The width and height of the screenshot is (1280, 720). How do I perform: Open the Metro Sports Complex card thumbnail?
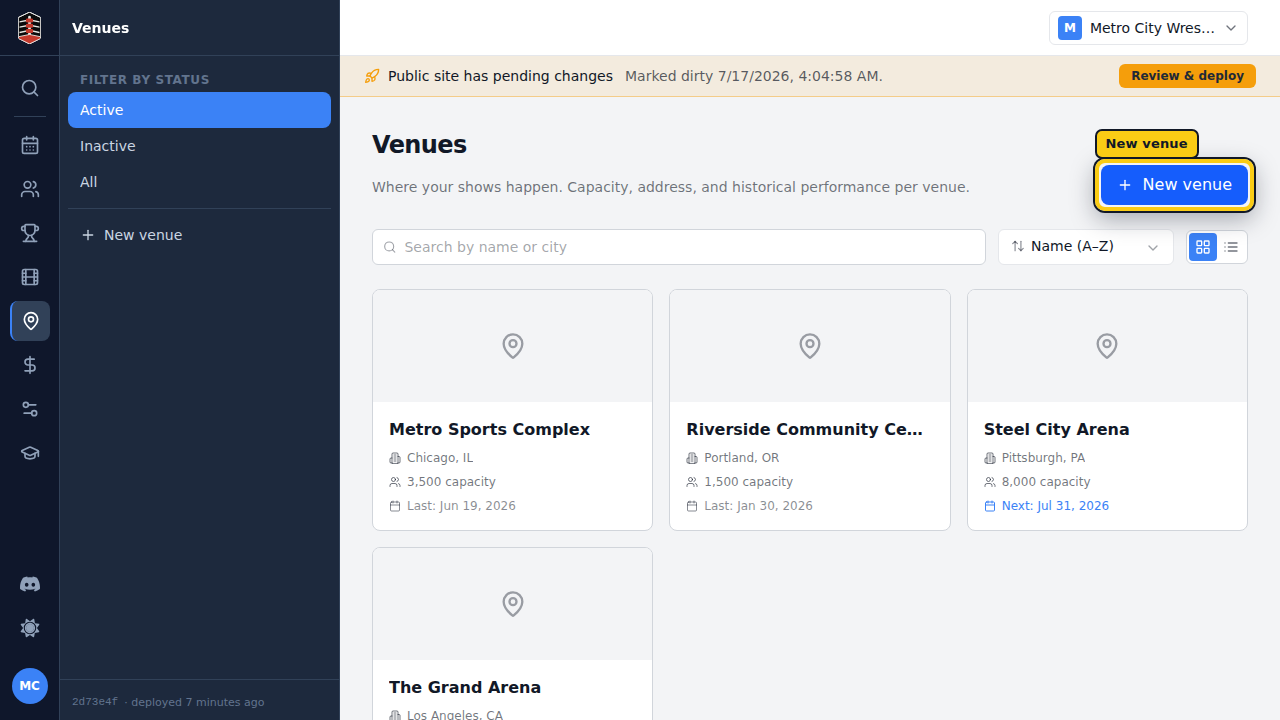tap(512, 346)
